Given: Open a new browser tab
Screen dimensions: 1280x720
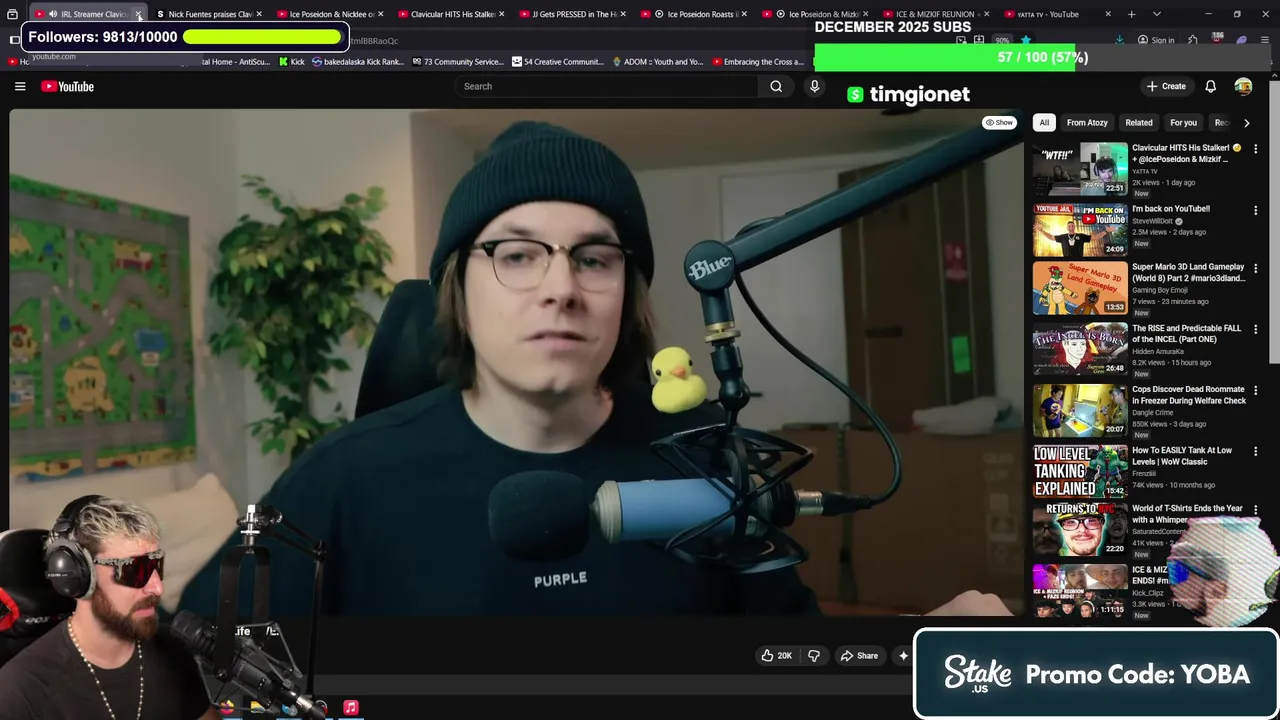Looking at the screenshot, I should (x=1131, y=14).
